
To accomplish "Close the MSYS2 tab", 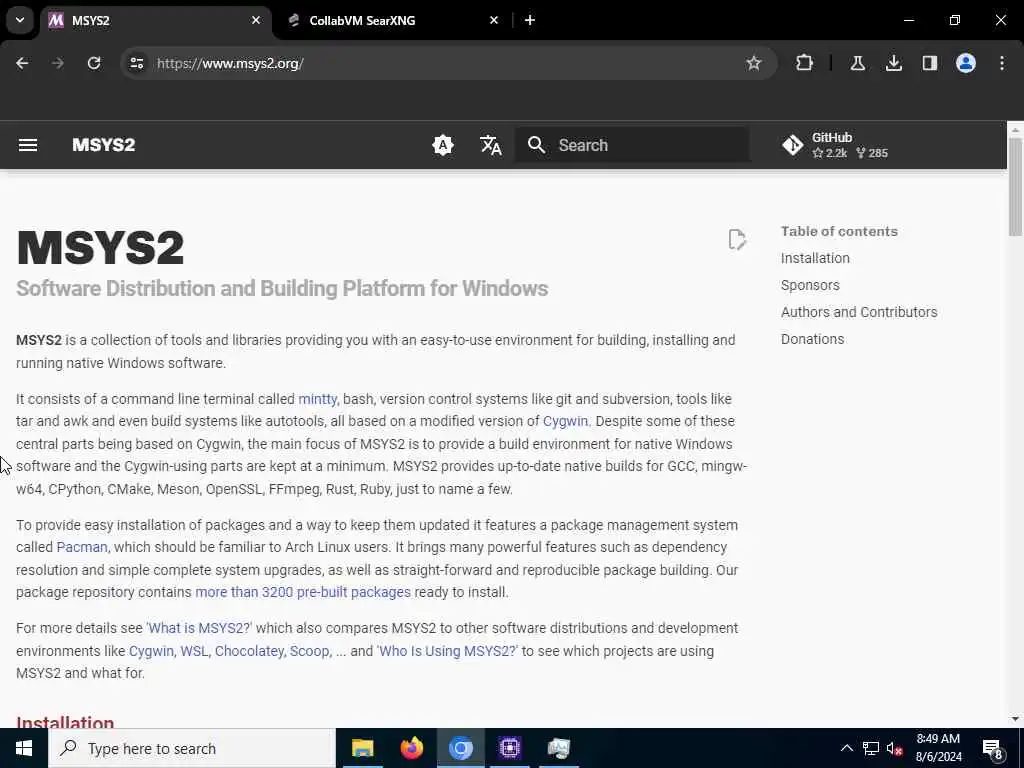I will click(x=256, y=20).
